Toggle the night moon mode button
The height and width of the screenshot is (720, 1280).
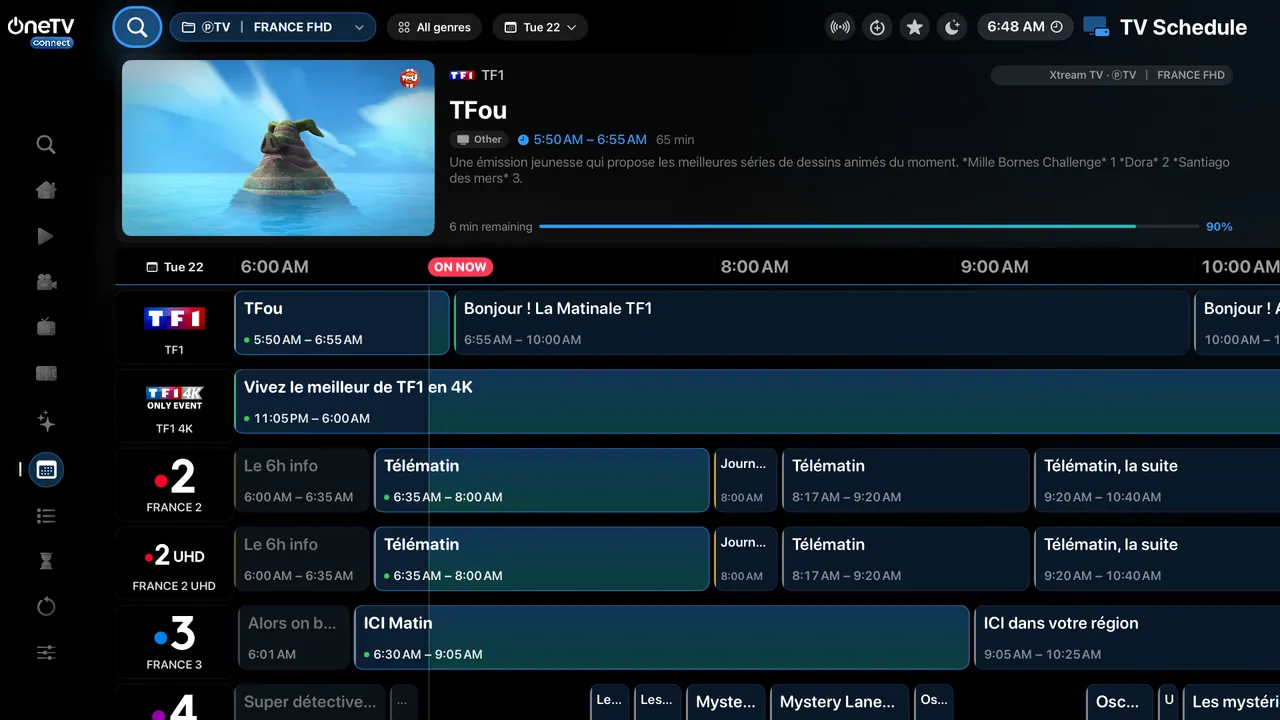(x=952, y=27)
